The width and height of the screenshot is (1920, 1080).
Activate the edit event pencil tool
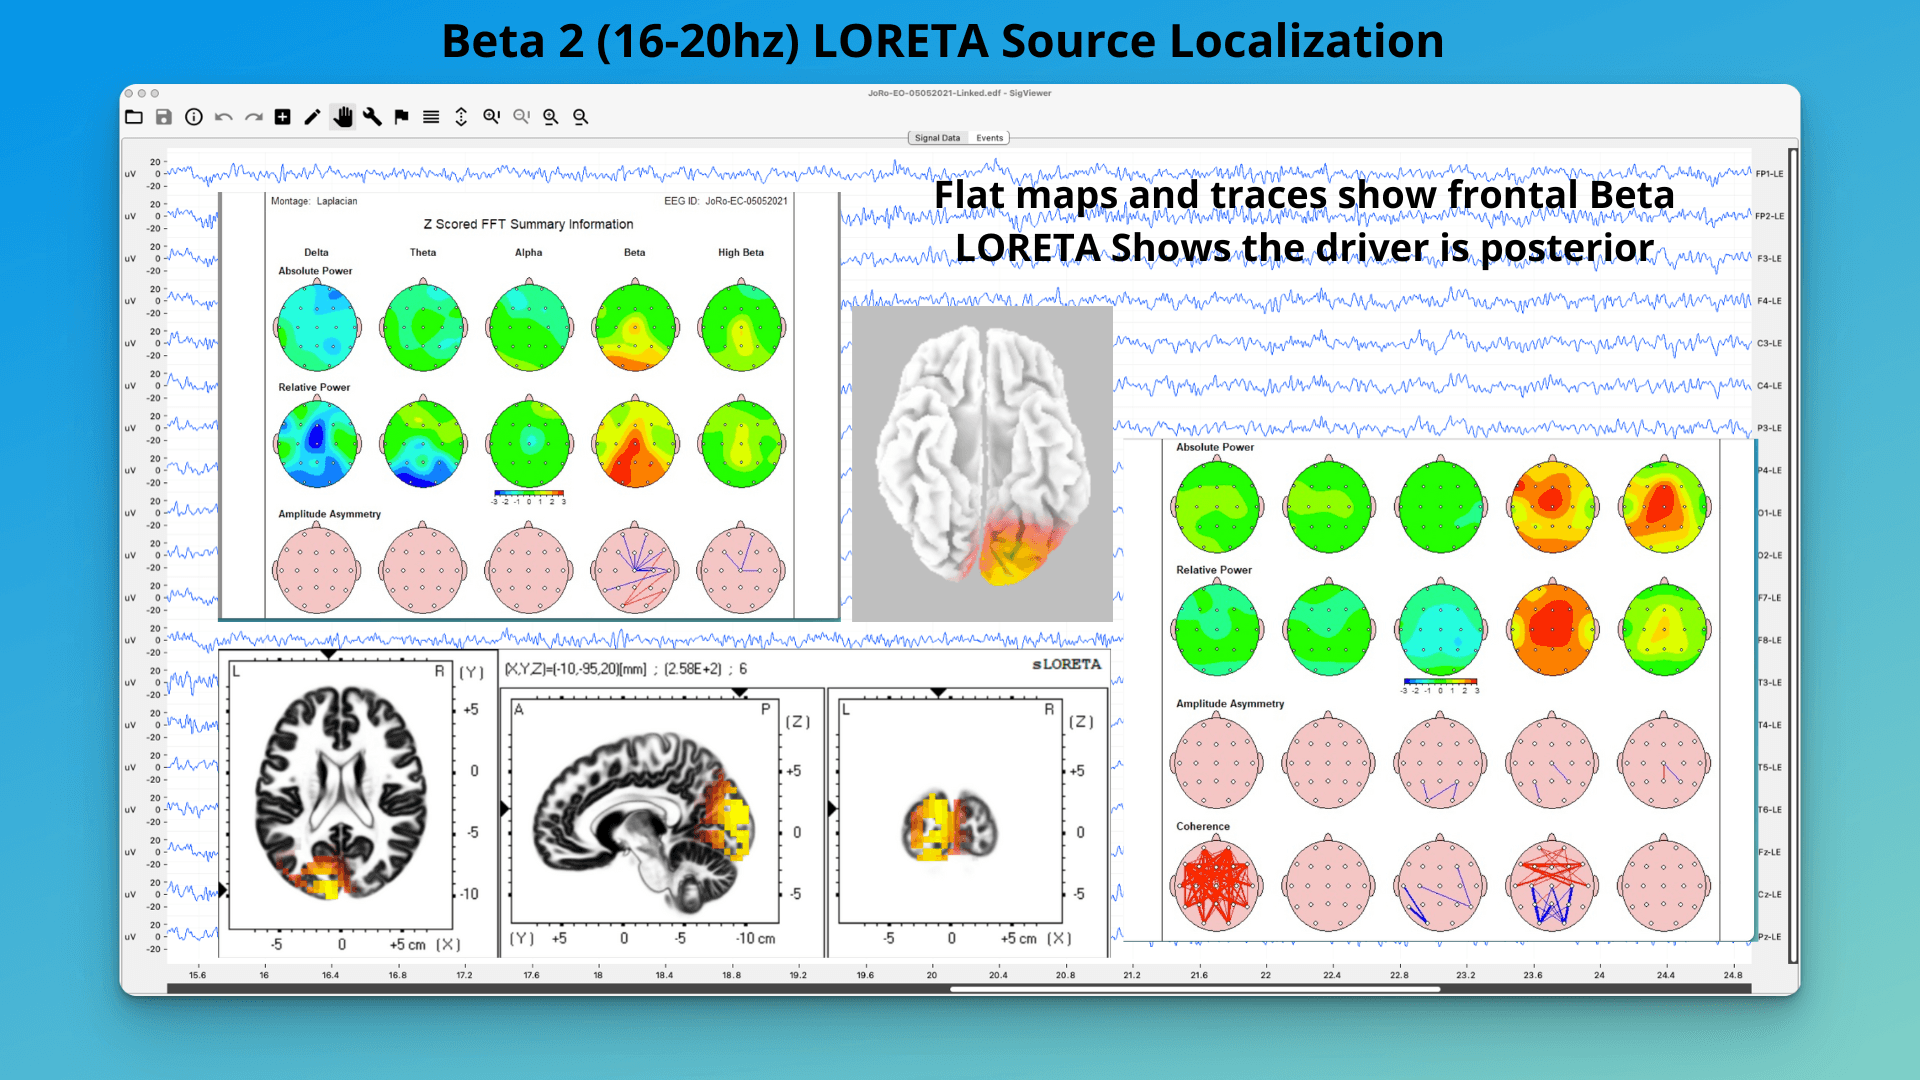312,117
